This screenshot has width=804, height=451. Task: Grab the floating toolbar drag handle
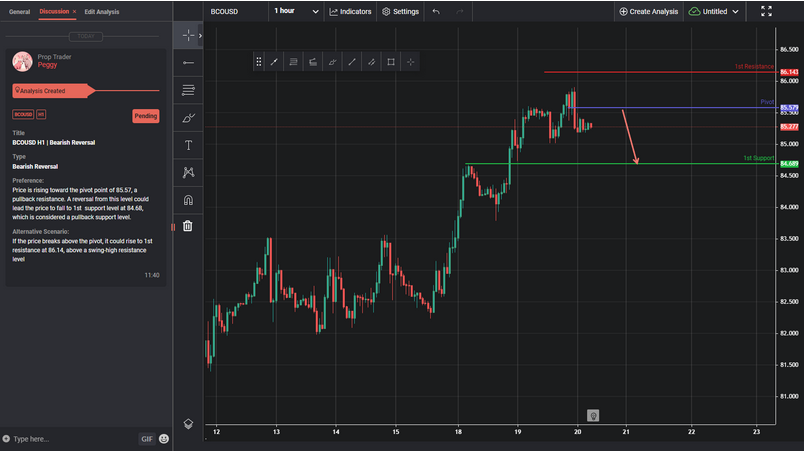click(259, 62)
